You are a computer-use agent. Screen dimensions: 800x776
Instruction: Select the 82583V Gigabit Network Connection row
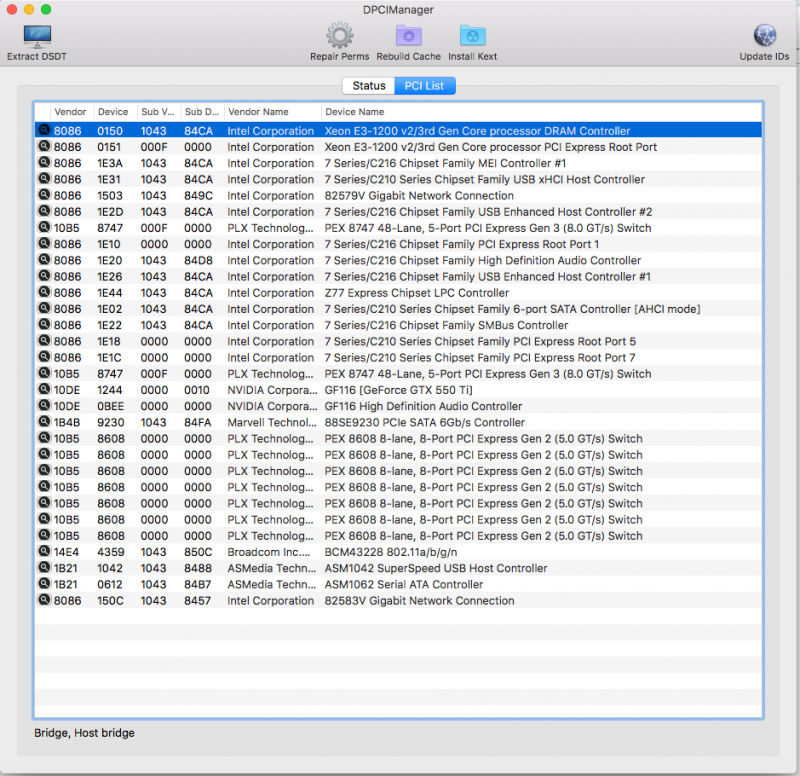[419, 601]
